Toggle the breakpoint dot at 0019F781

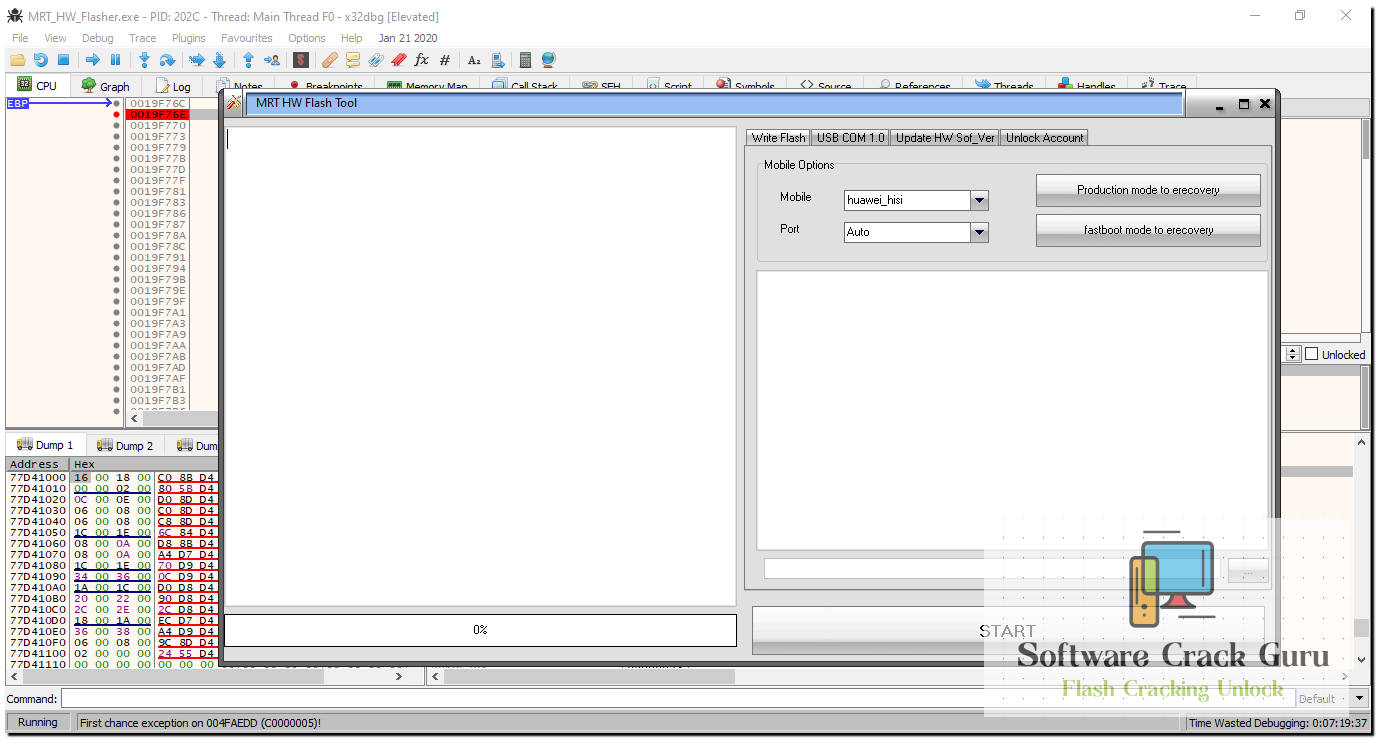tap(117, 192)
